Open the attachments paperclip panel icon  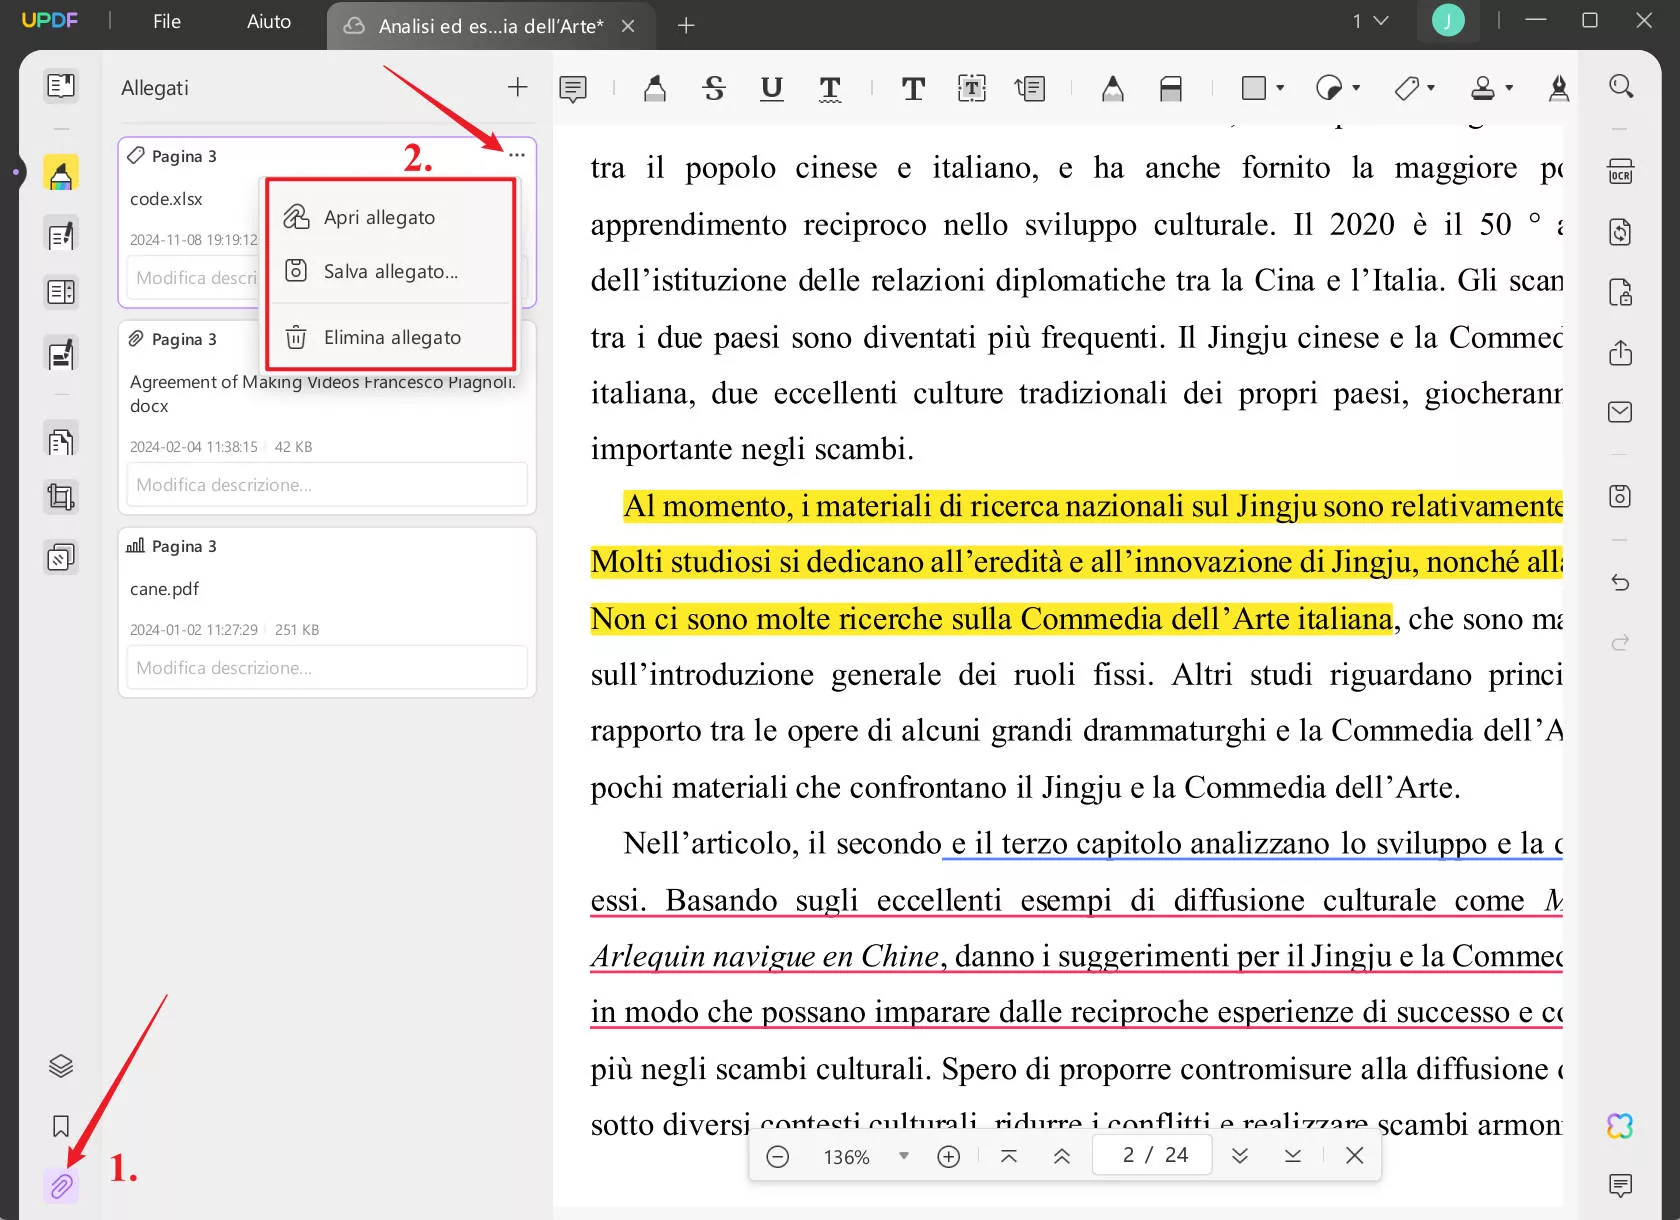point(61,1186)
